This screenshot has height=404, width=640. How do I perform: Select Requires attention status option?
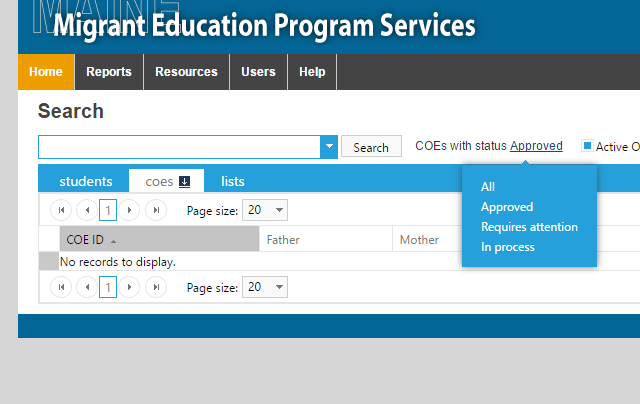coord(529,227)
